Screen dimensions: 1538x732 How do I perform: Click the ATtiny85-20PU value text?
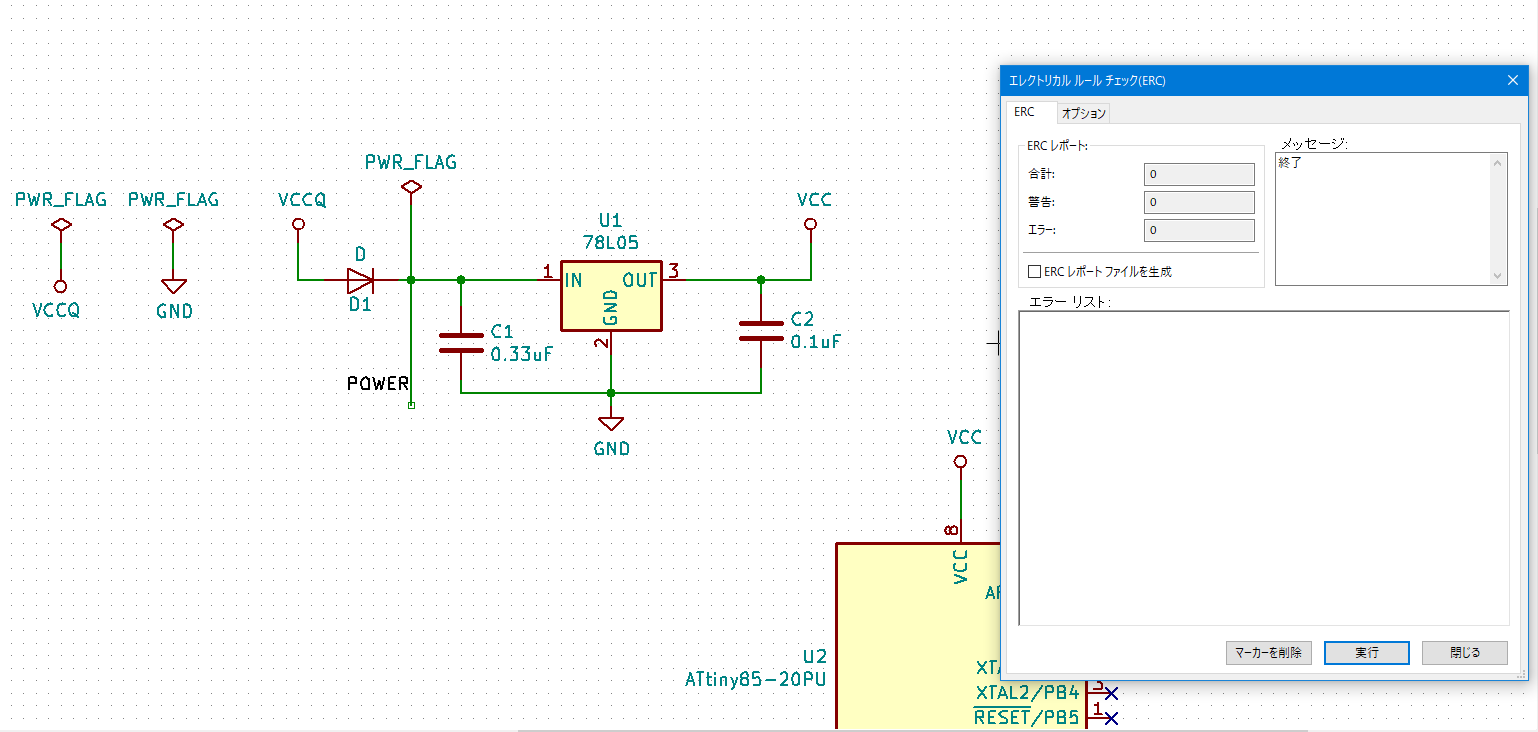(757, 680)
